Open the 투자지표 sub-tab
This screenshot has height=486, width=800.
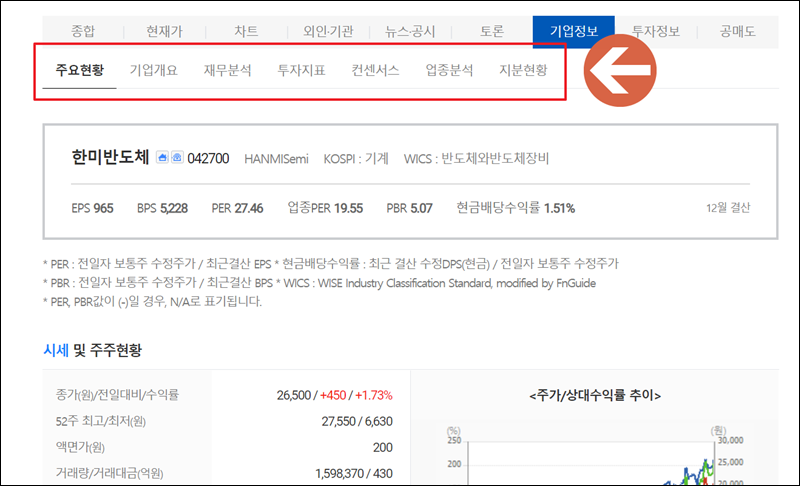tap(301, 70)
